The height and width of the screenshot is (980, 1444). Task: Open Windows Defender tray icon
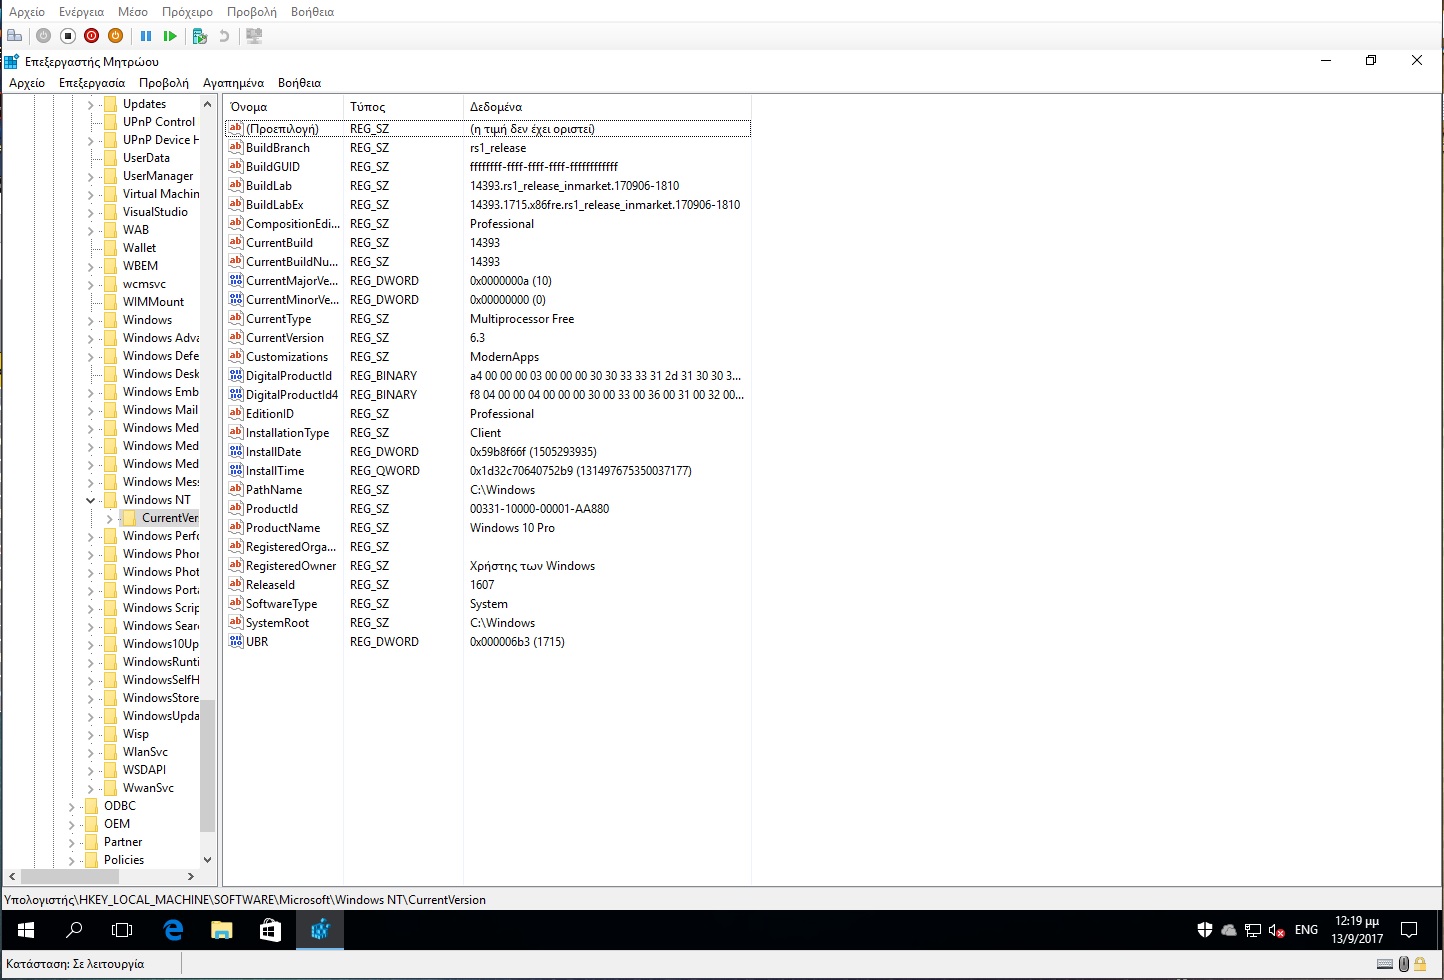tap(1205, 930)
